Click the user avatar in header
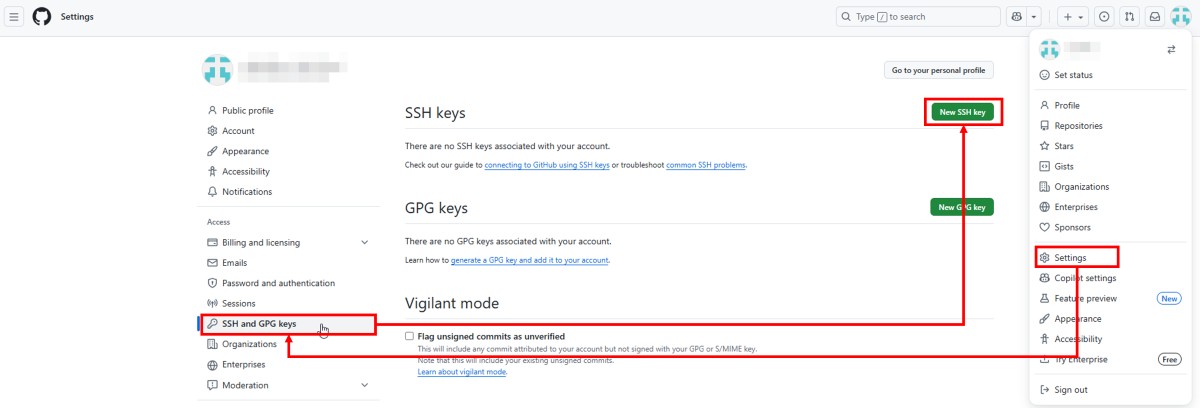Viewport: 1200px width, 408px height. pyautogui.click(x=1181, y=17)
